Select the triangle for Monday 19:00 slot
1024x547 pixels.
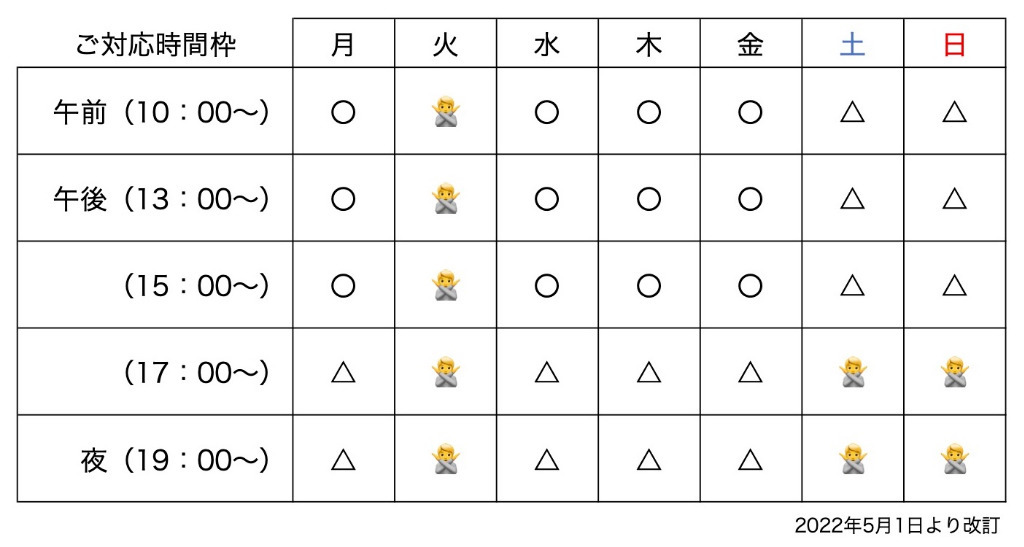344,460
